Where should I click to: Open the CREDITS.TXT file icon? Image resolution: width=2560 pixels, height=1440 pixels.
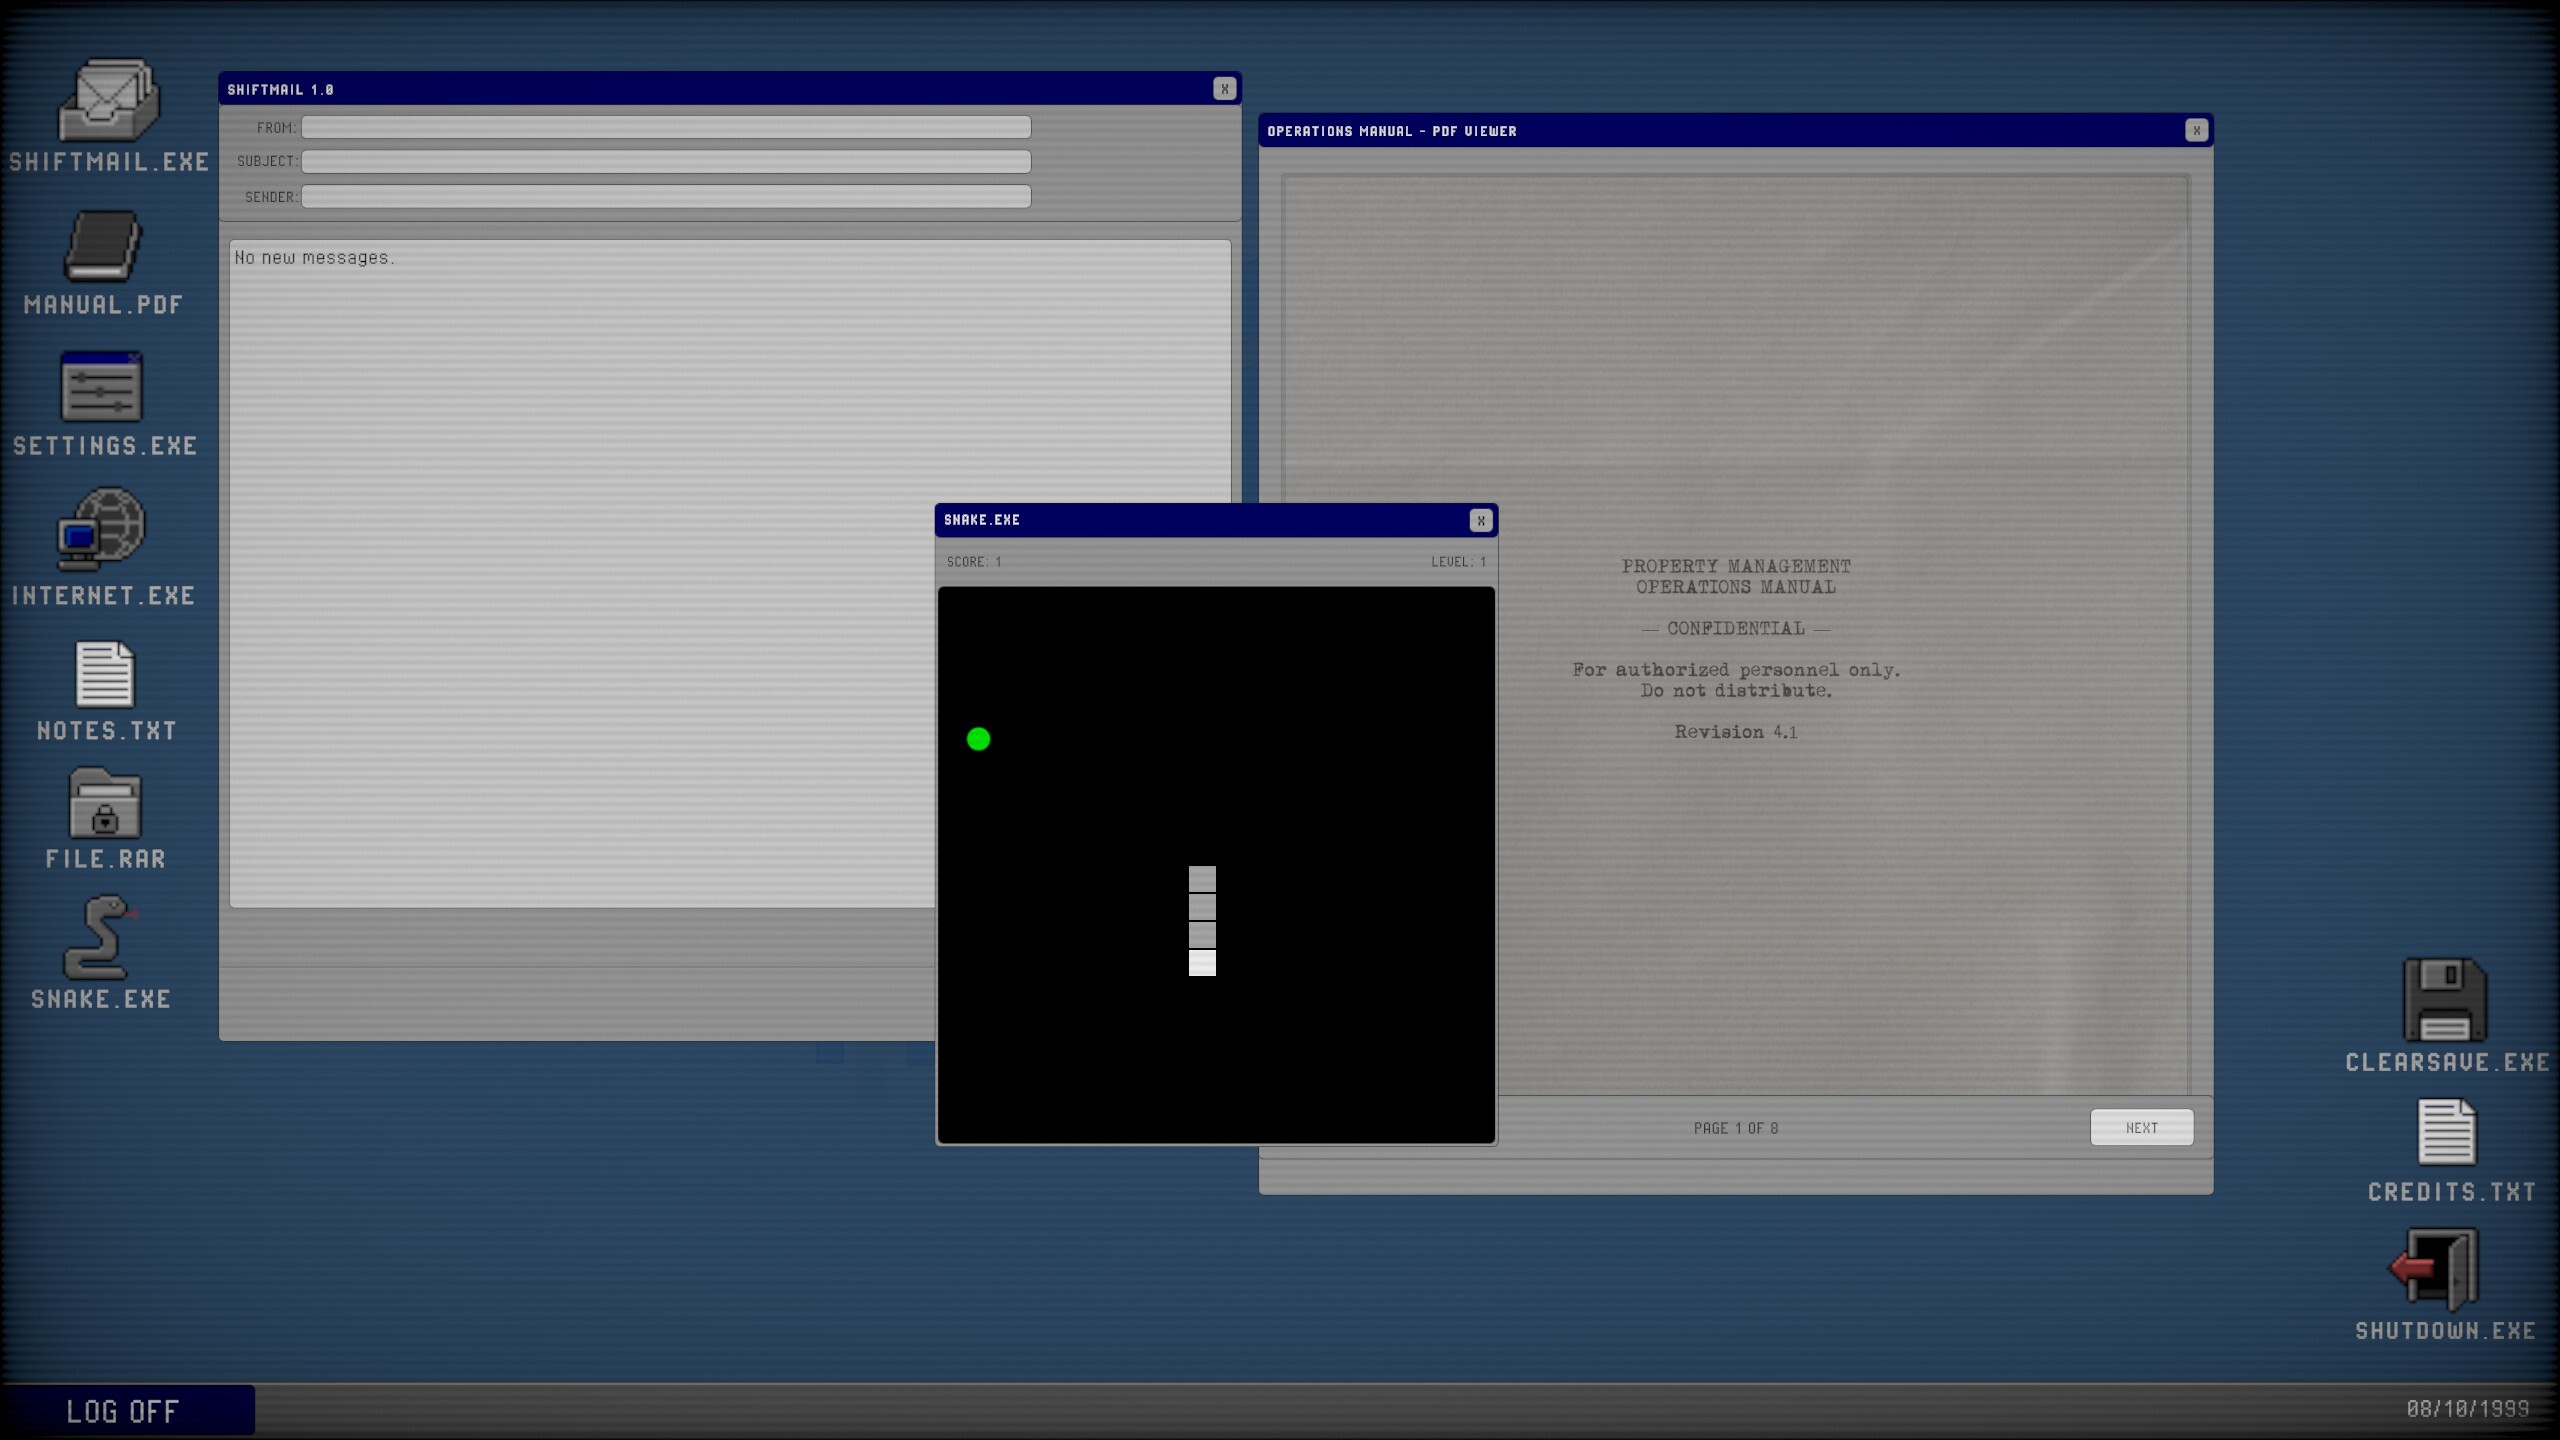[2447, 1132]
